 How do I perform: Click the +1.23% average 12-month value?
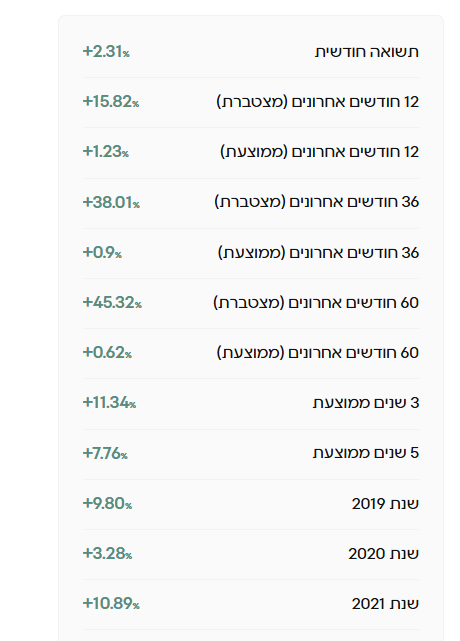(x=105, y=152)
